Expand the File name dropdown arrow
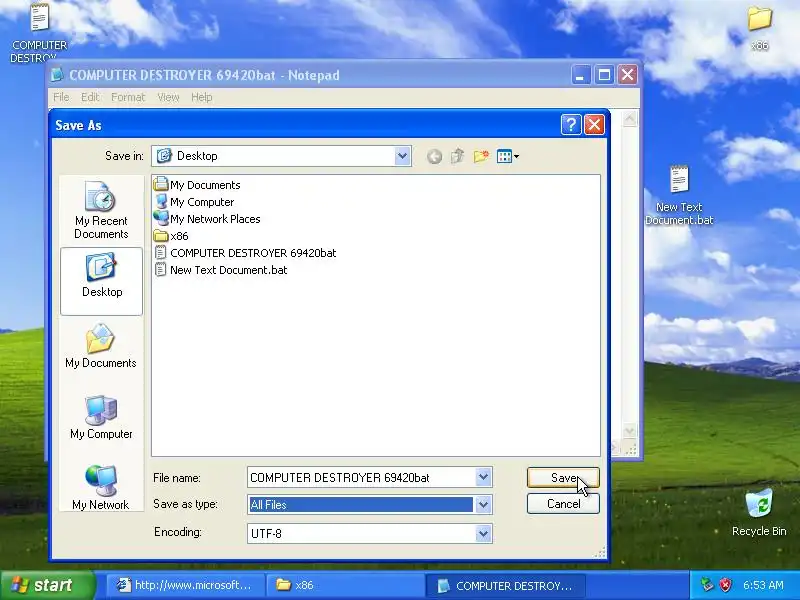Image resolution: width=800 pixels, height=600 pixels. coord(483,477)
